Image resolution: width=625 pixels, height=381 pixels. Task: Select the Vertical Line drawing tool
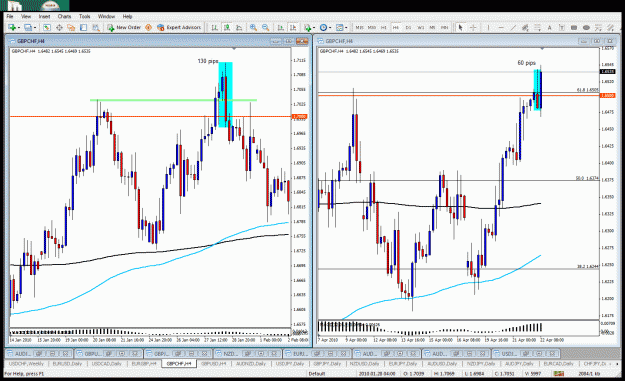pos(488,27)
